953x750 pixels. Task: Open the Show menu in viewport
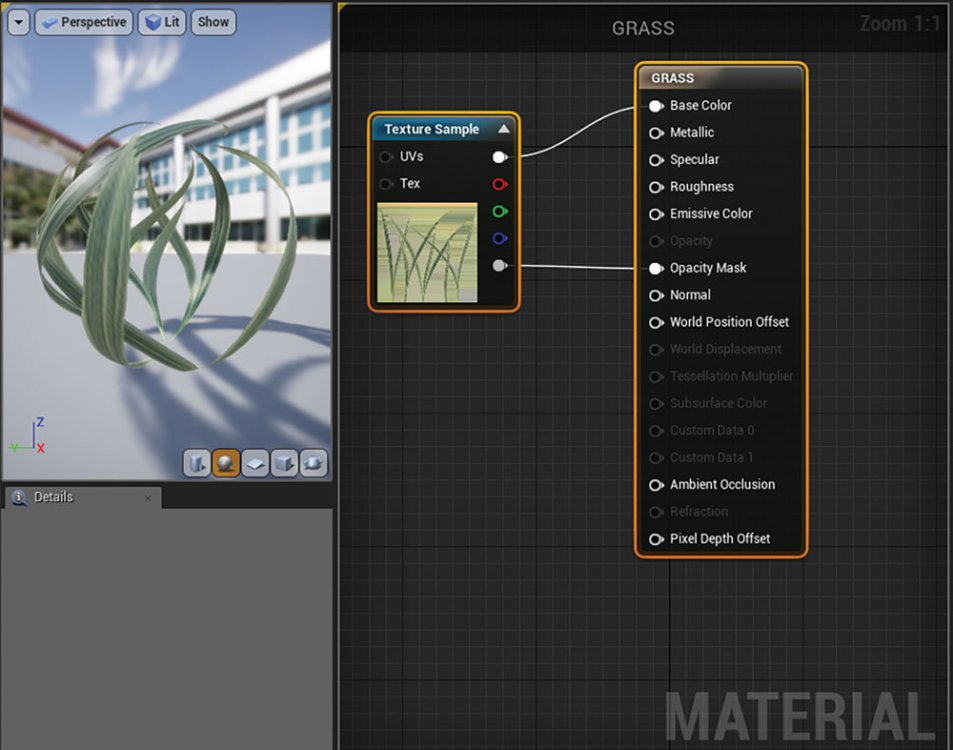tap(213, 22)
